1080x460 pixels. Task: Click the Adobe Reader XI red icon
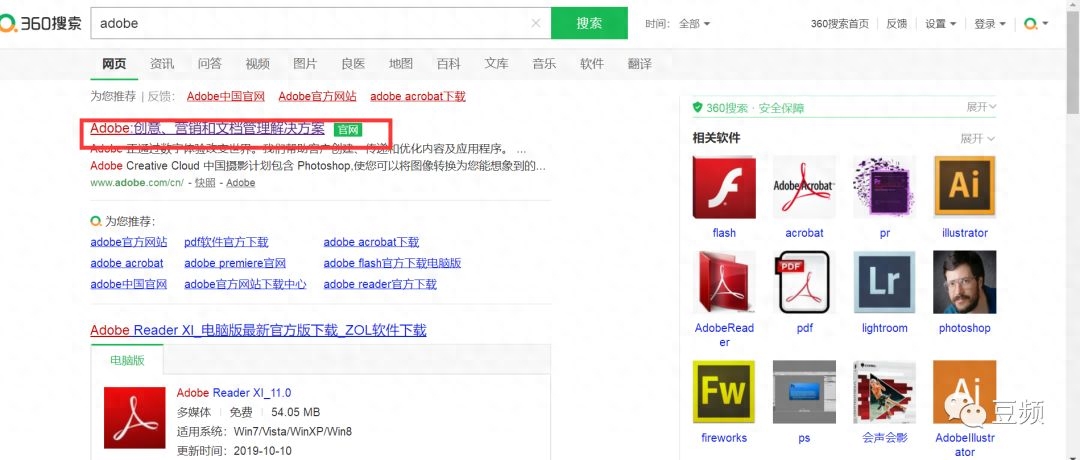coord(134,417)
